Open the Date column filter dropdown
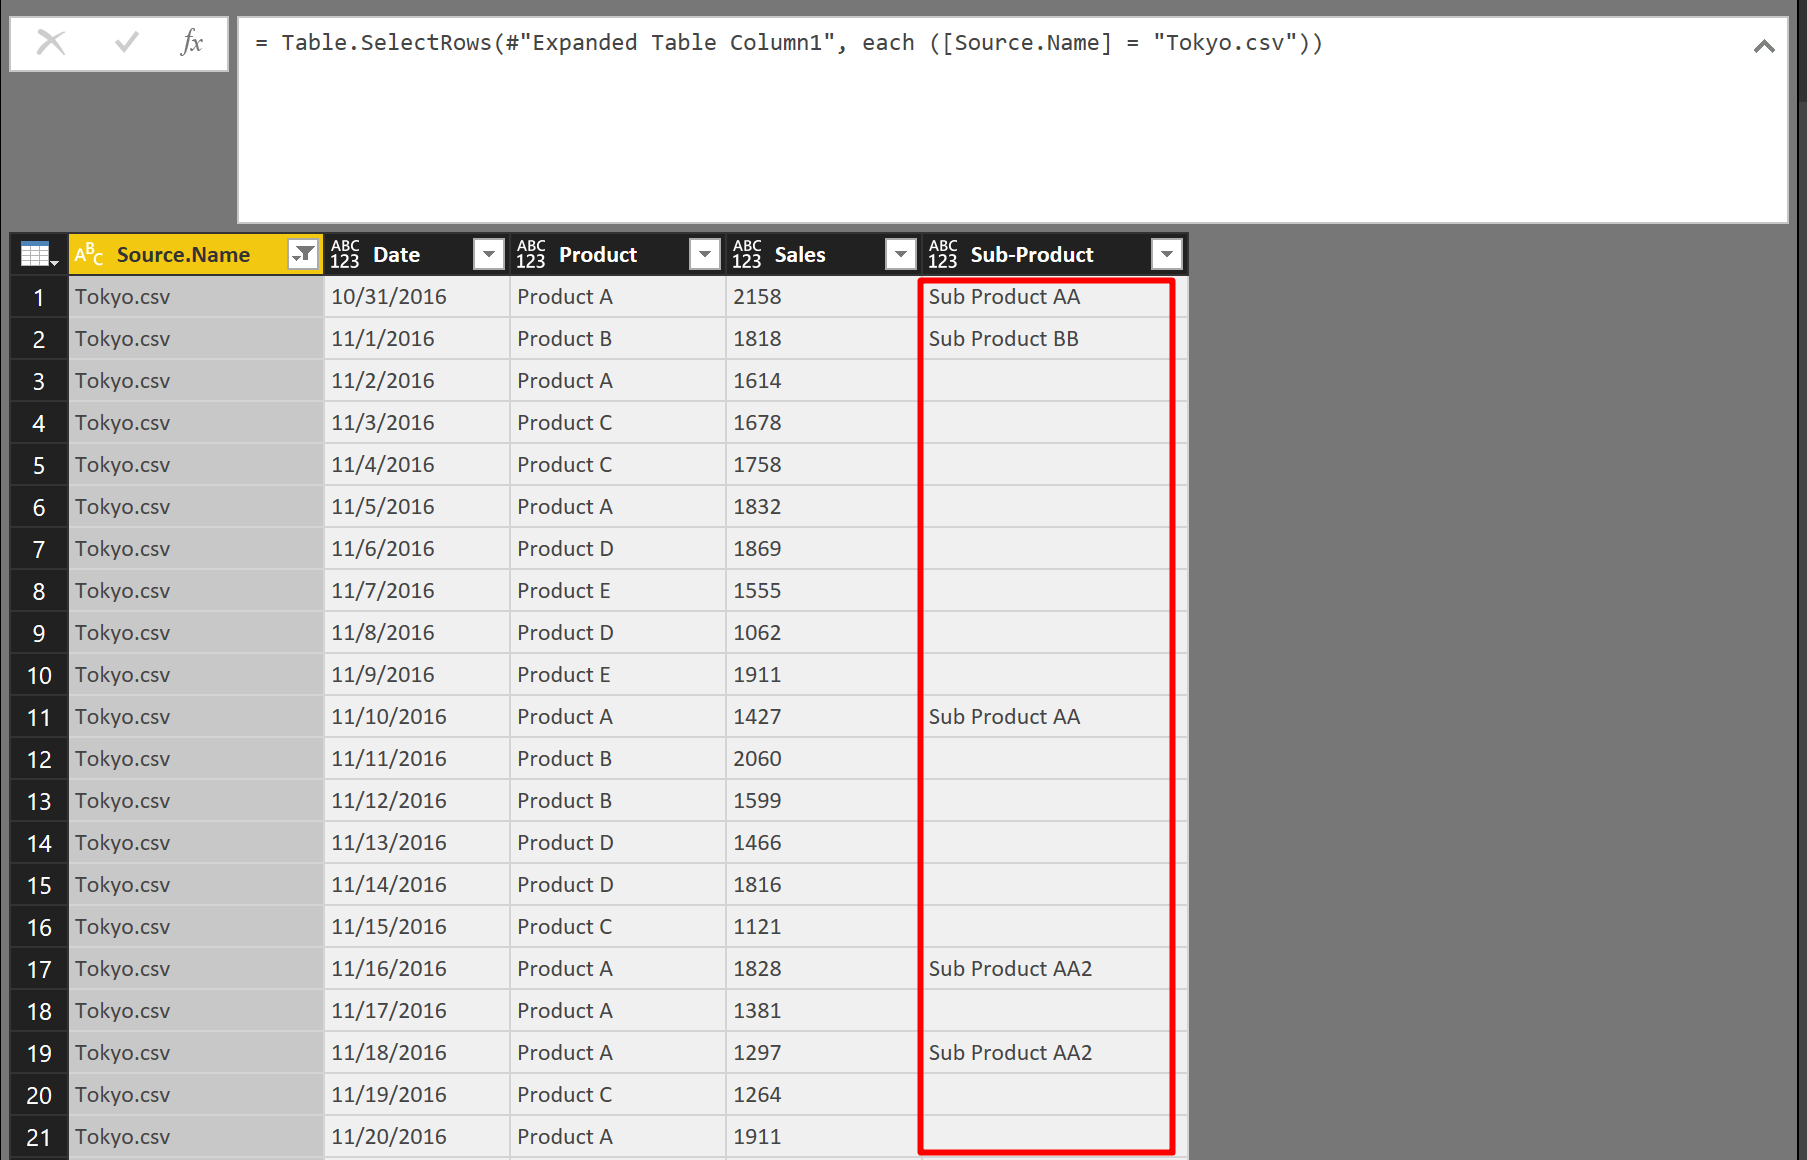The image size is (1807, 1160). tap(488, 254)
